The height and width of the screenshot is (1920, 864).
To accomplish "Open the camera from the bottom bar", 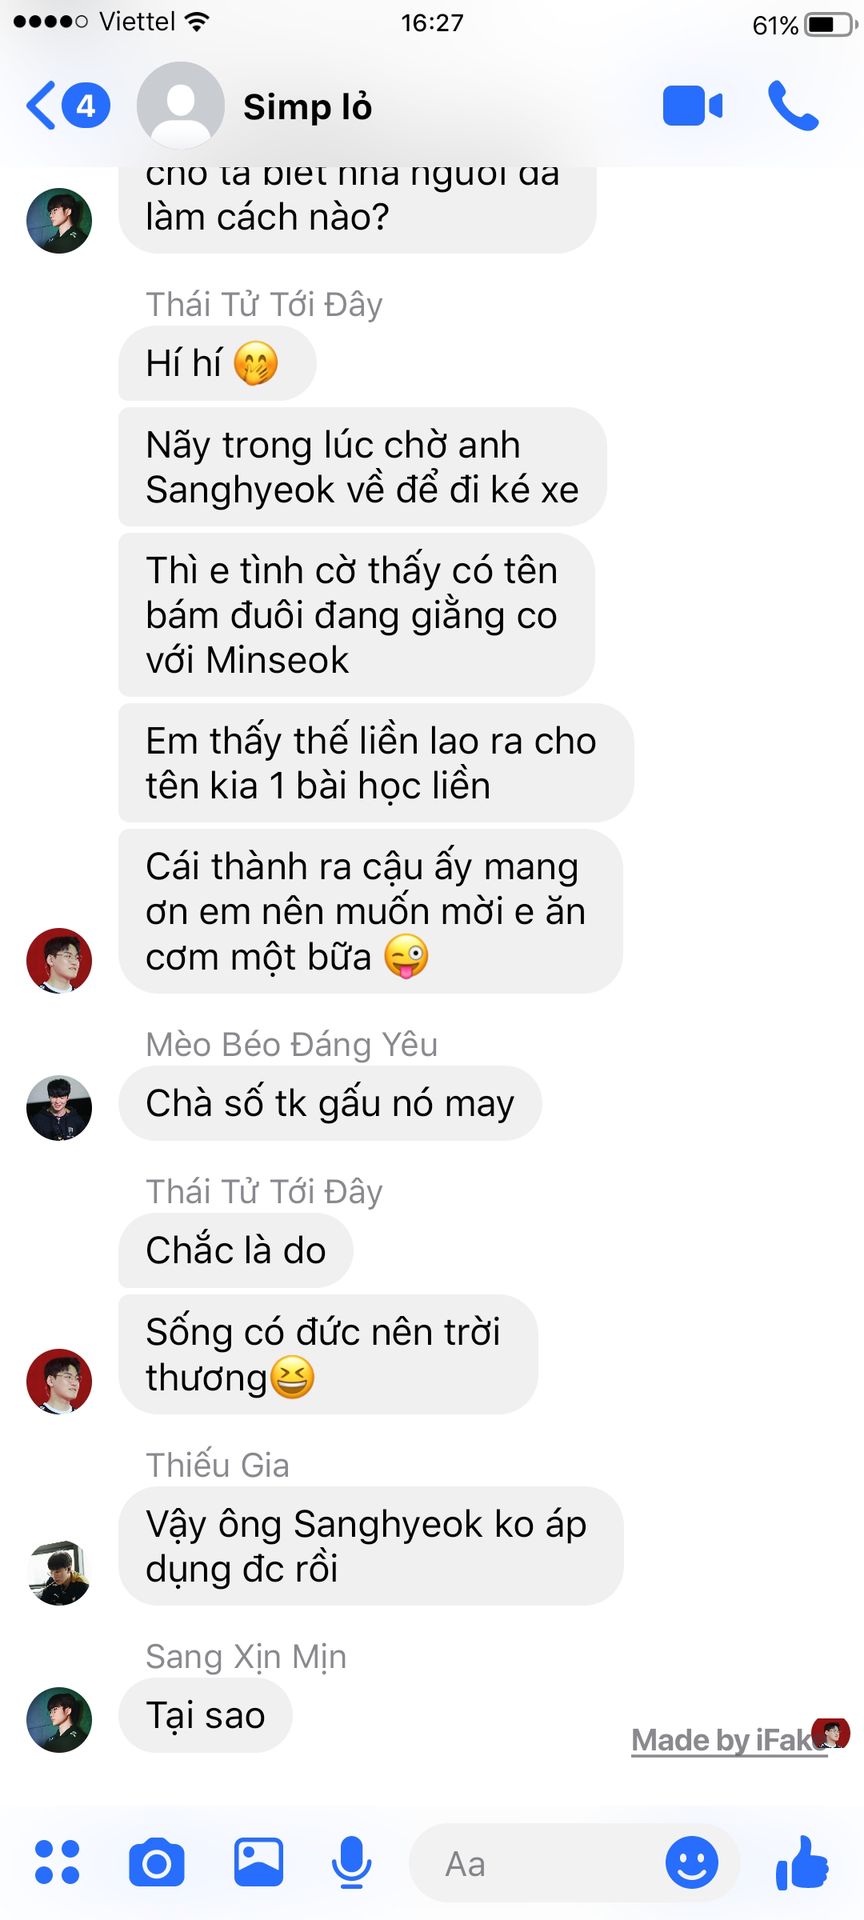I will [157, 1862].
